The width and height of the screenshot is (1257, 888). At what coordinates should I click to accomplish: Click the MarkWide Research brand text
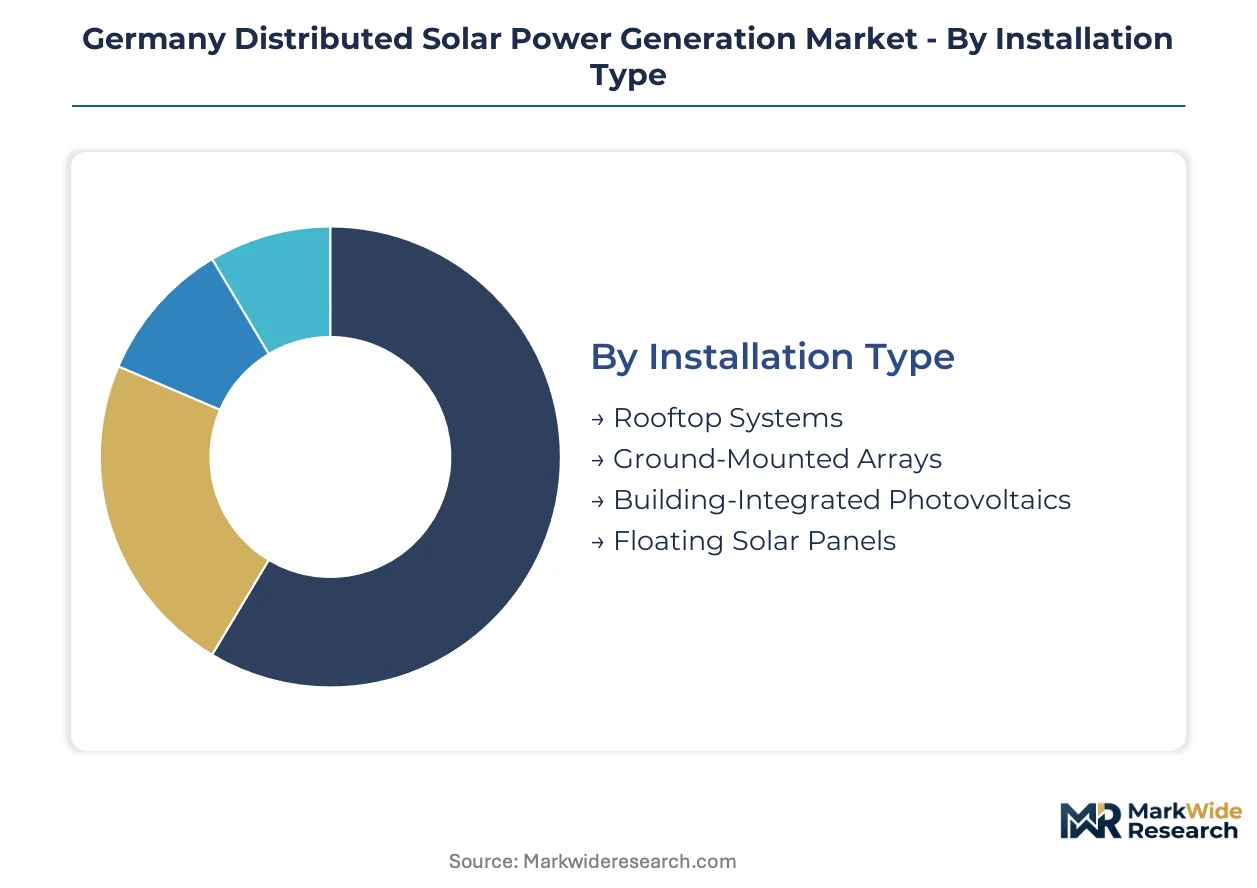1183,820
